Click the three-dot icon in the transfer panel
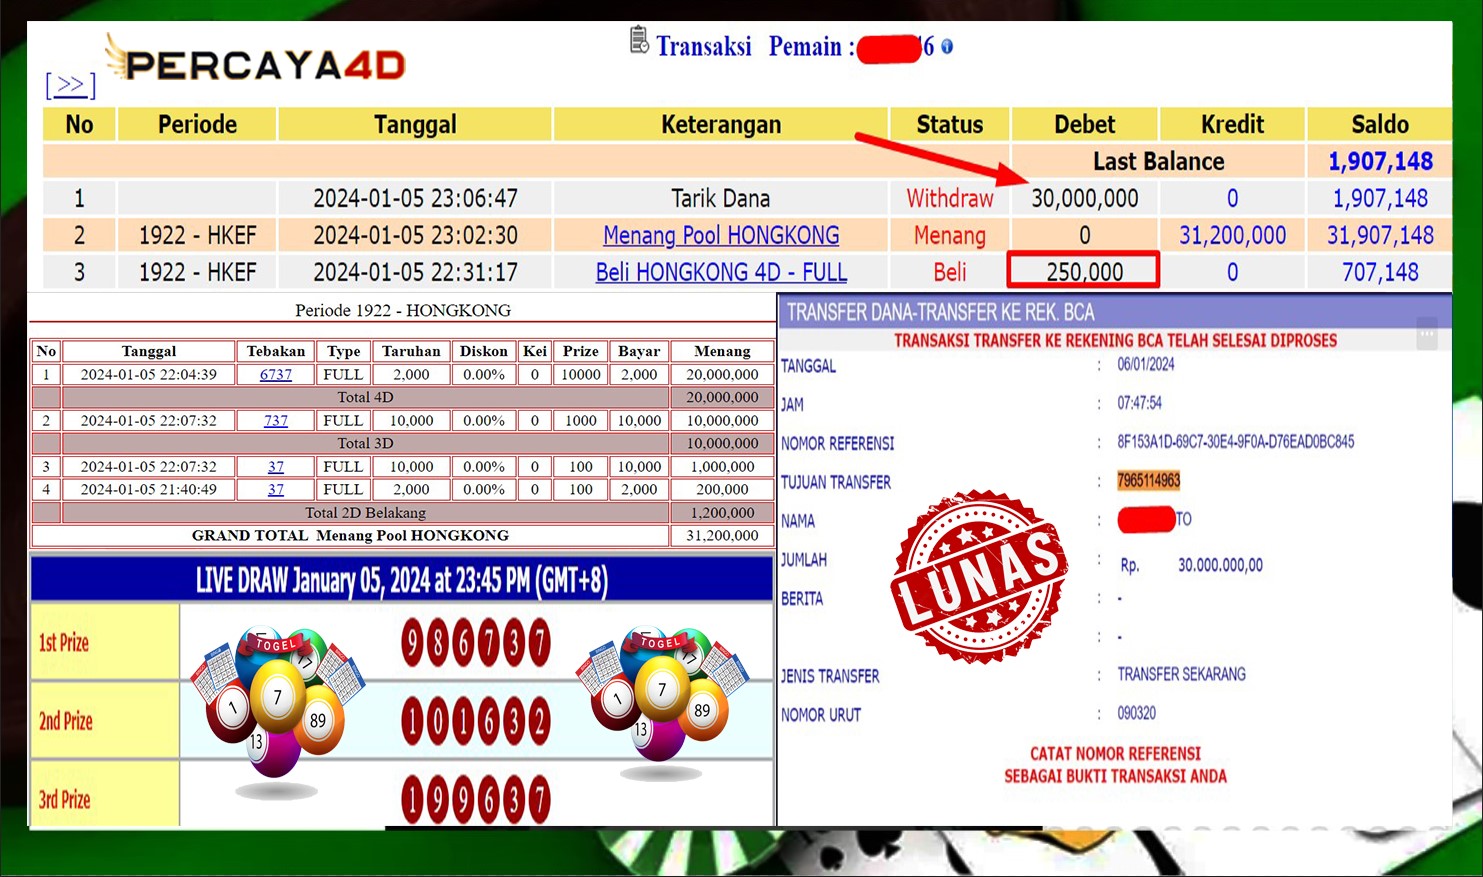The width and height of the screenshot is (1483, 877). click(x=1427, y=334)
